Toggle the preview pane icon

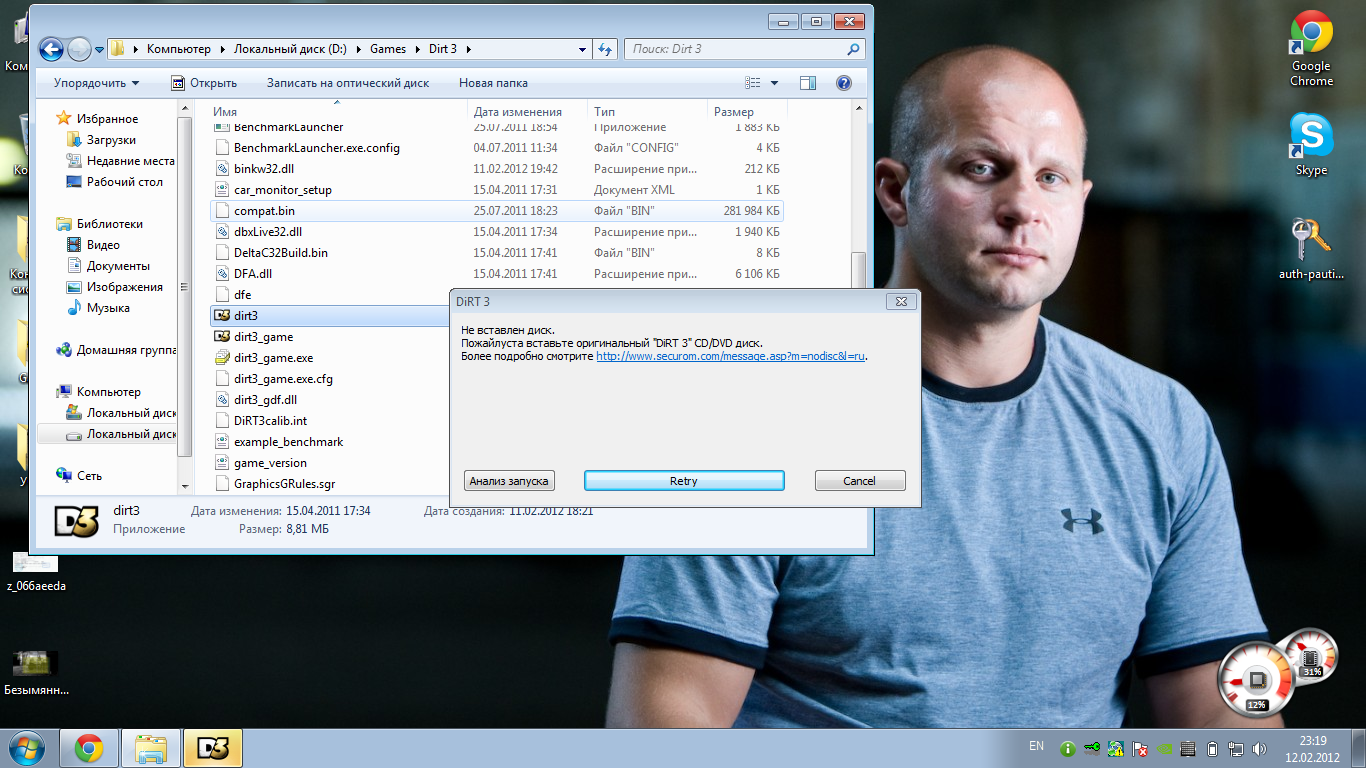(x=808, y=83)
